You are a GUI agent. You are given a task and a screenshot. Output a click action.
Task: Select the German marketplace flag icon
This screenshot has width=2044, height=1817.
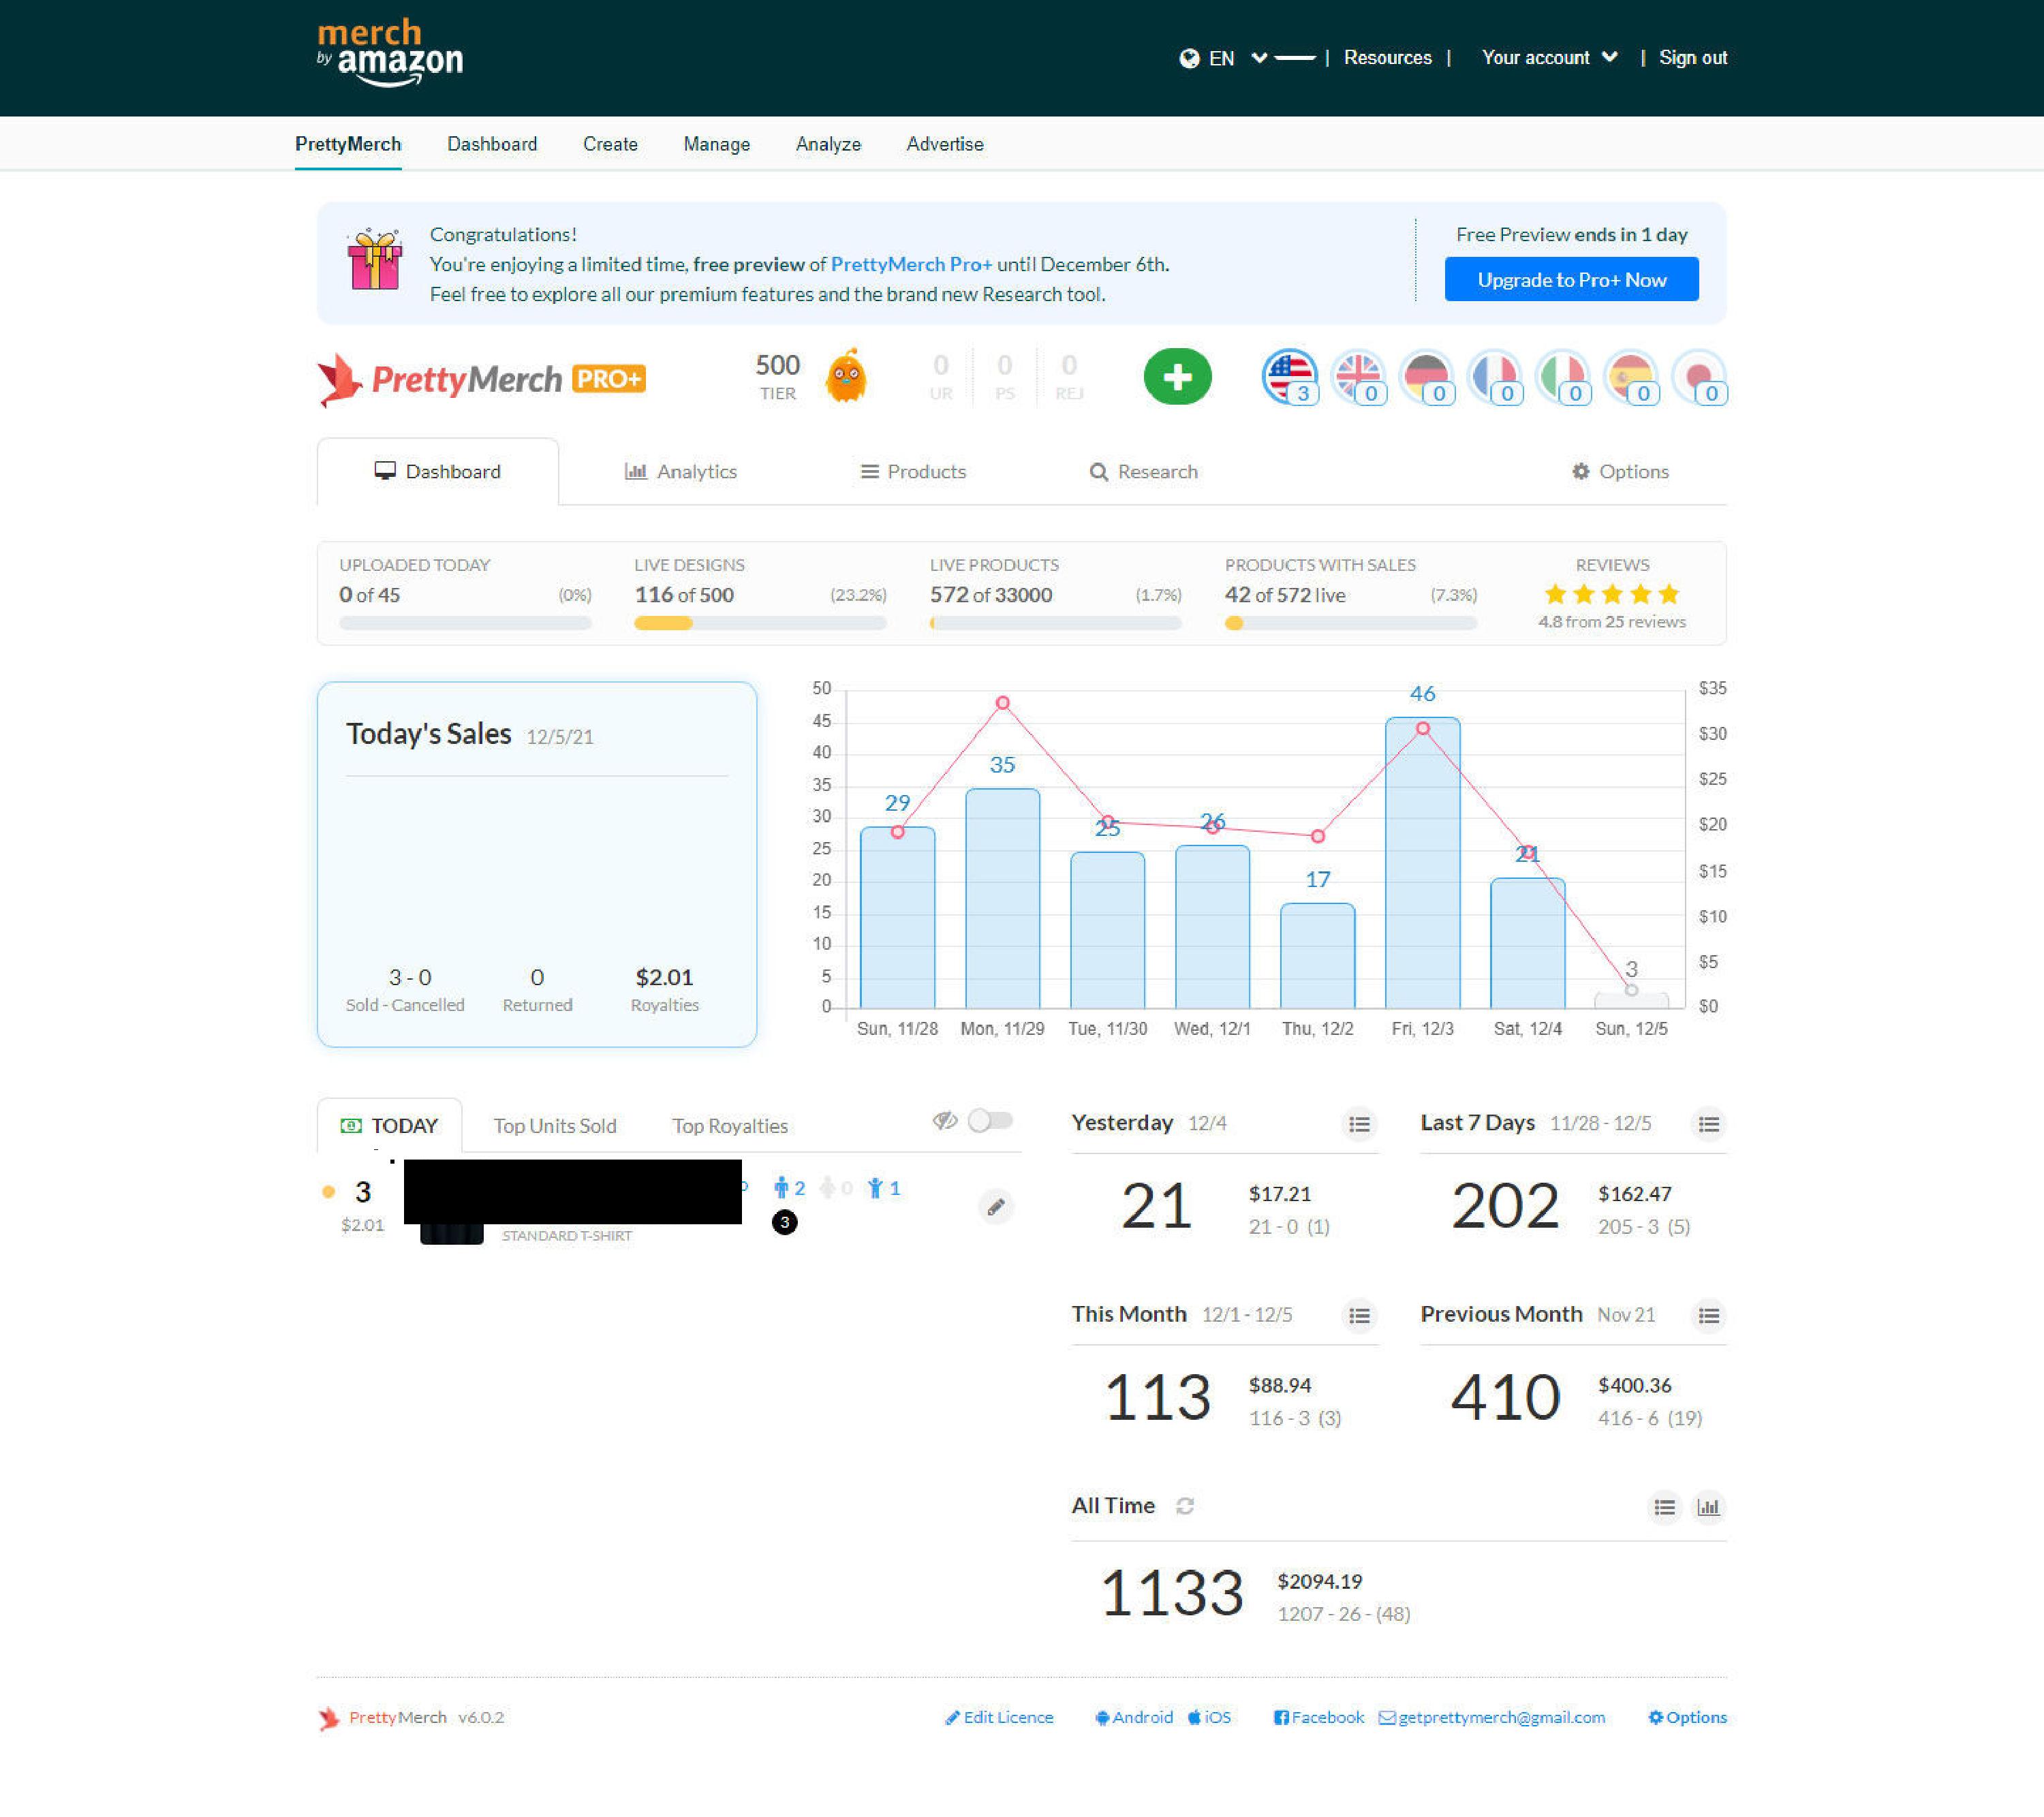click(x=1425, y=376)
